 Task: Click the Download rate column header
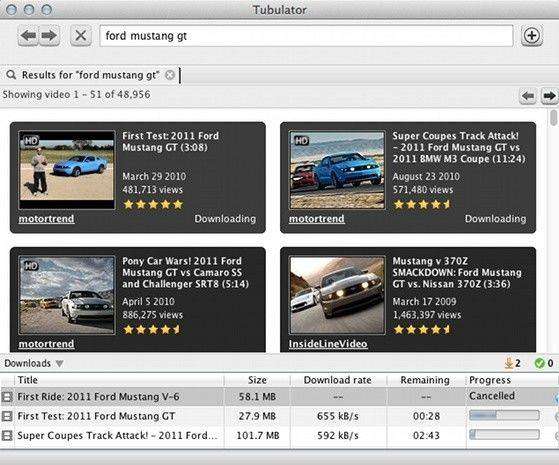(338, 380)
